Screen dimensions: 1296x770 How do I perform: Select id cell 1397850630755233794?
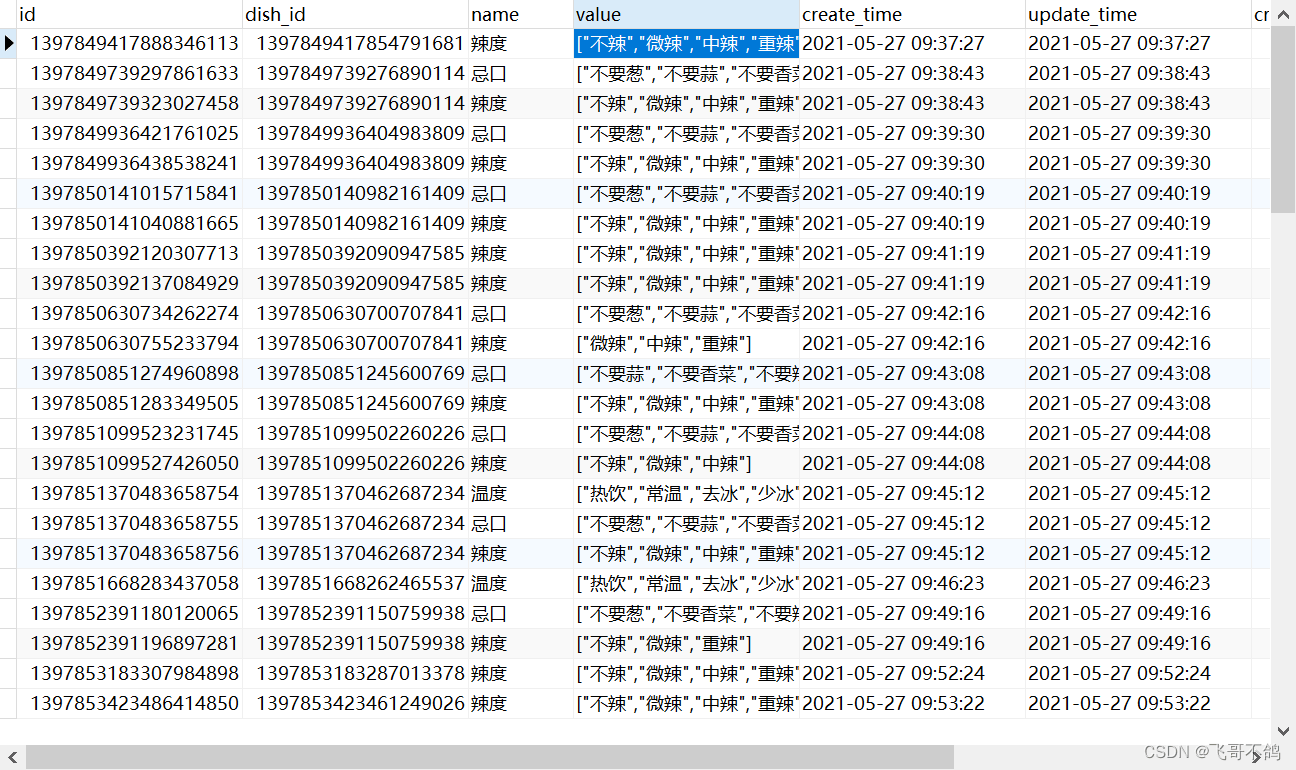(x=130, y=343)
